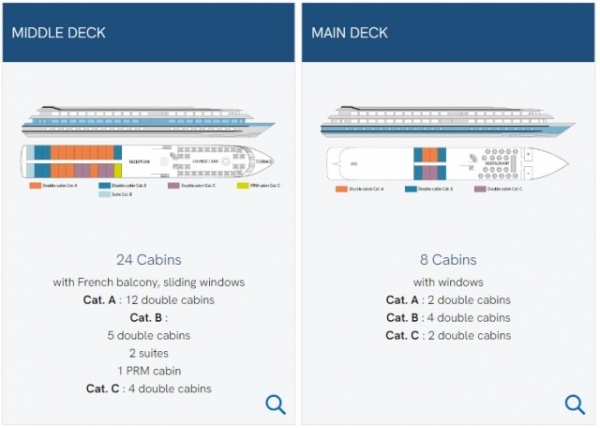Click the light blue Suite legend swatch
This screenshot has height=428, width=600.
104,194
